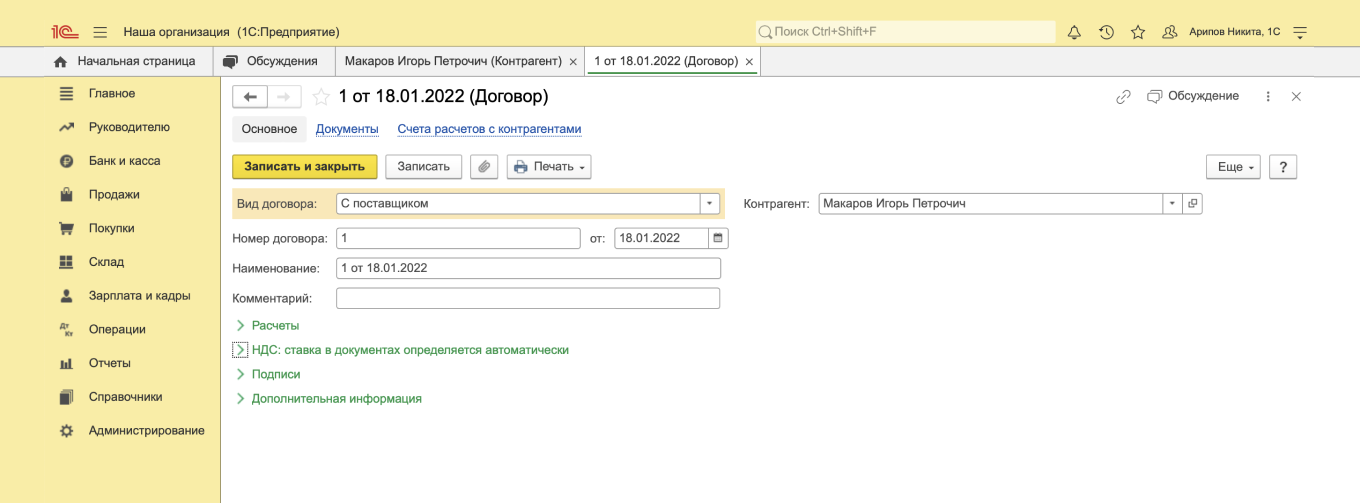This screenshot has height=503, width=1360.
Task: Expand the НДС rate section
Action: [240, 350]
